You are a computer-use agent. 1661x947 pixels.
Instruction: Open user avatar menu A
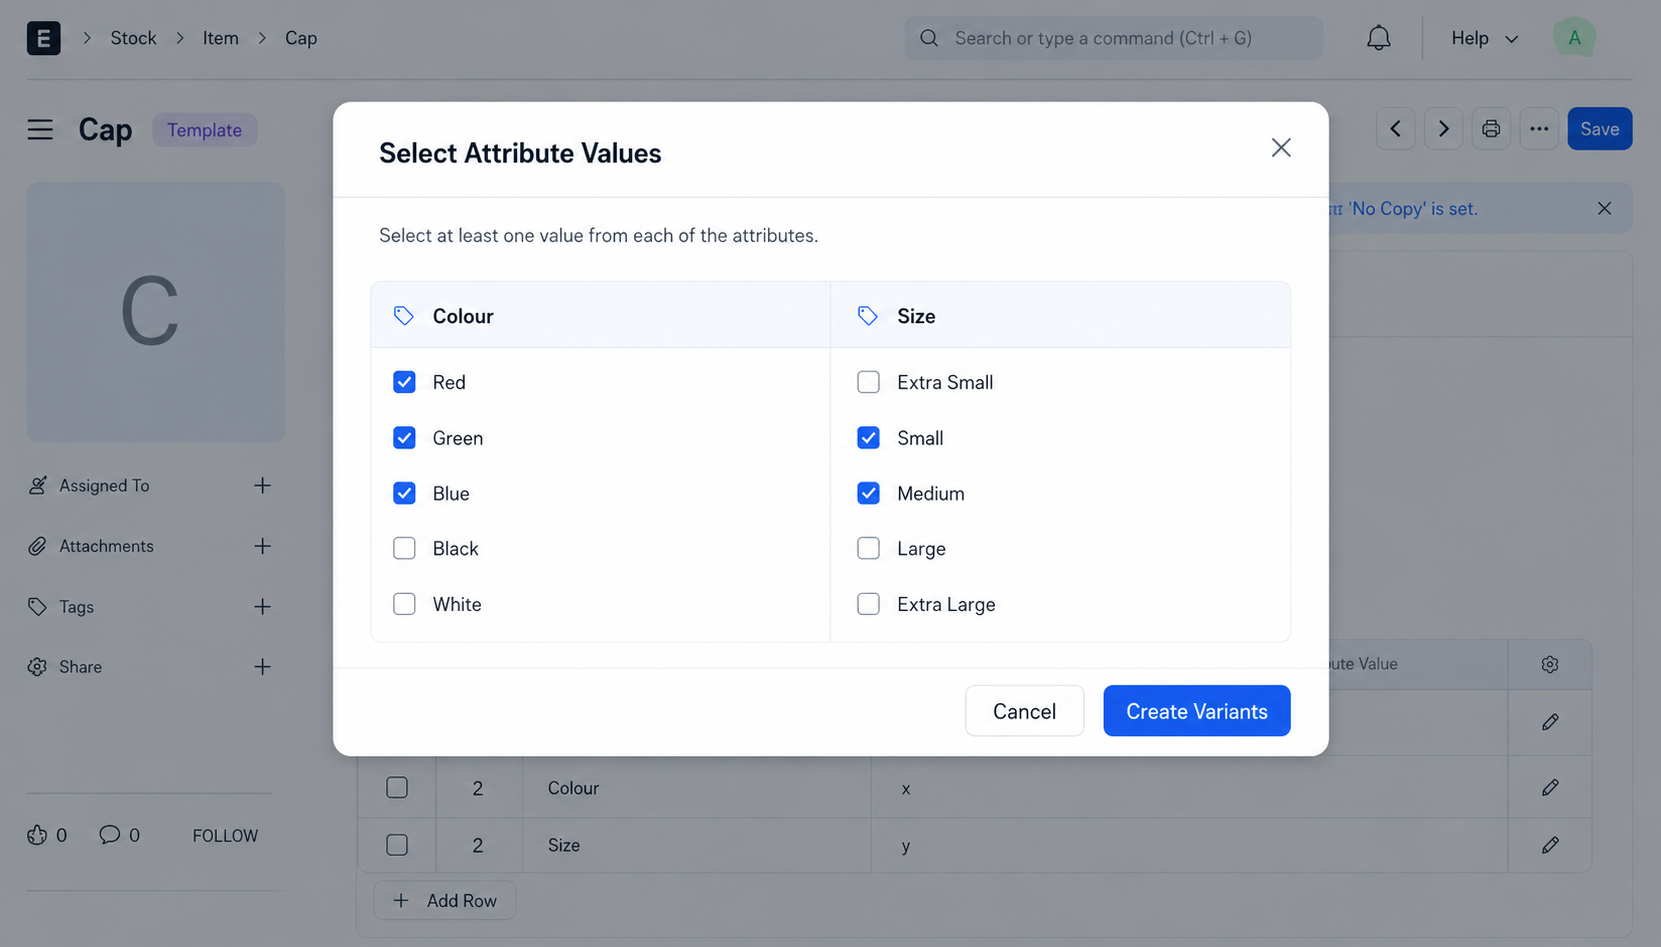1574,38
